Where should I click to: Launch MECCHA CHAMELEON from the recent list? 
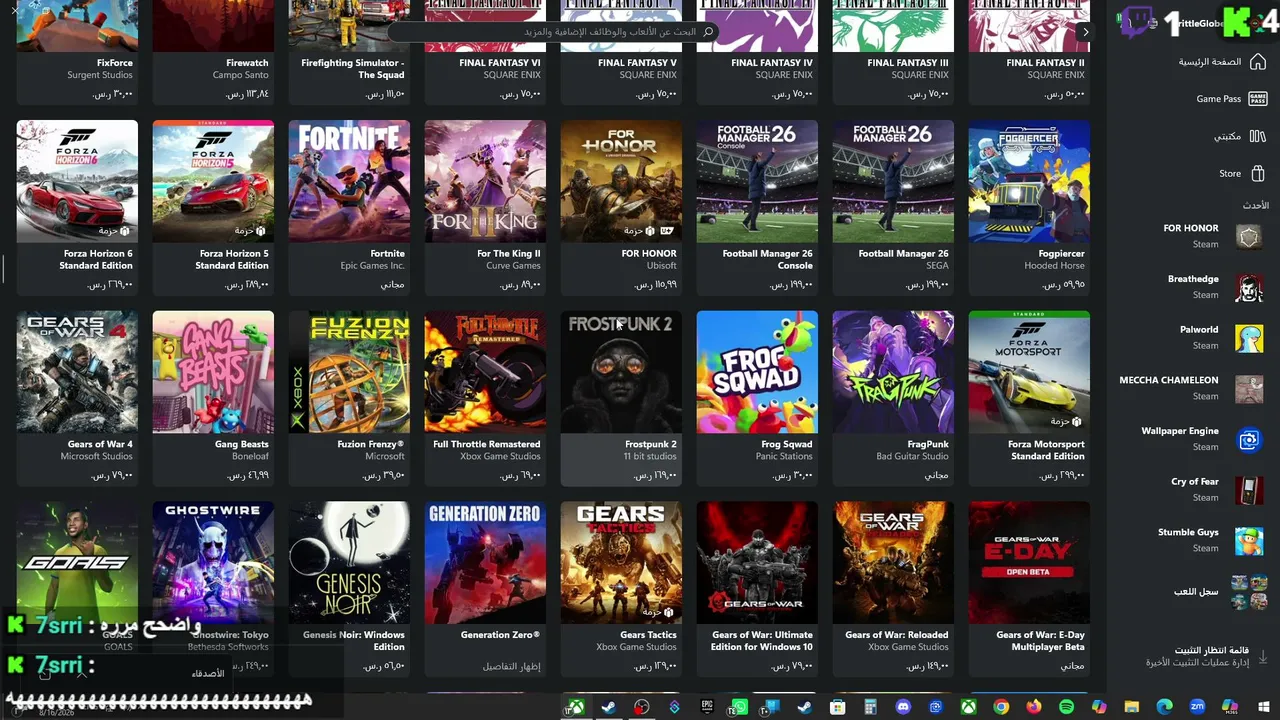point(1192,388)
